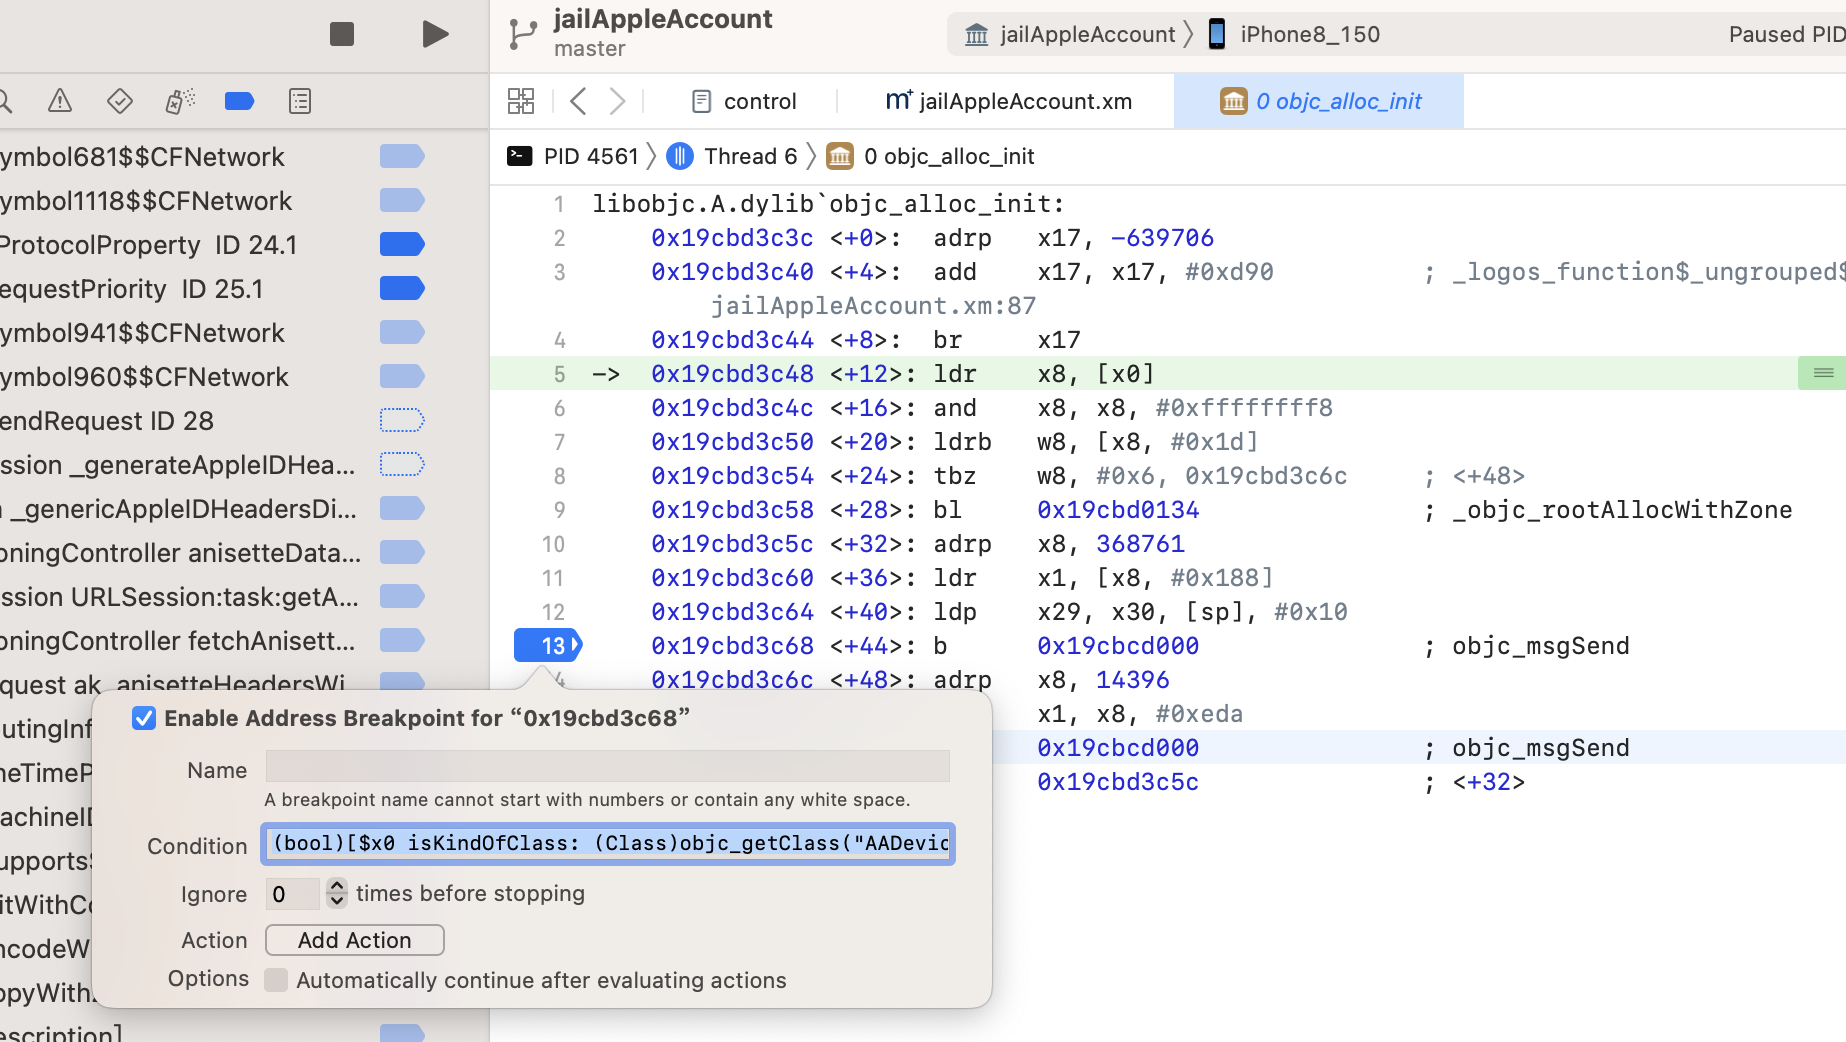Disable the ProtocolProperty ID 24.1 breakpoint
The width and height of the screenshot is (1846, 1042).
(x=402, y=244)
